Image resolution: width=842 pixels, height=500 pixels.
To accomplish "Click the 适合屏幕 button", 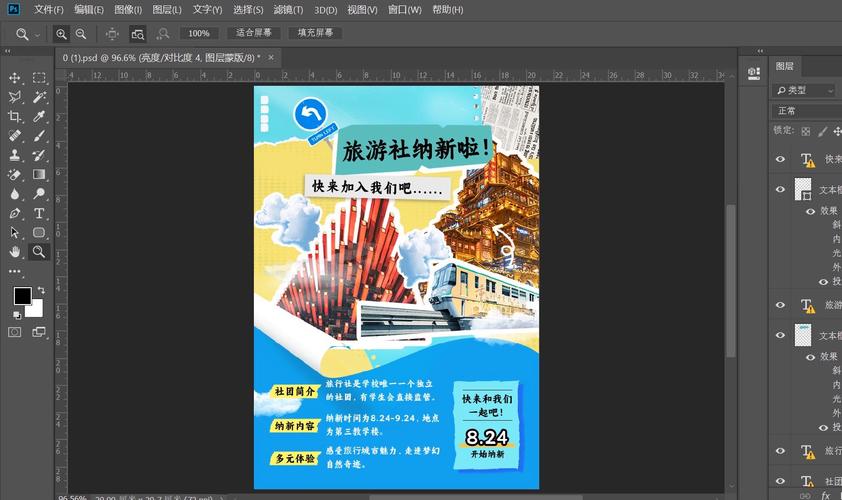I will [254, 33].
